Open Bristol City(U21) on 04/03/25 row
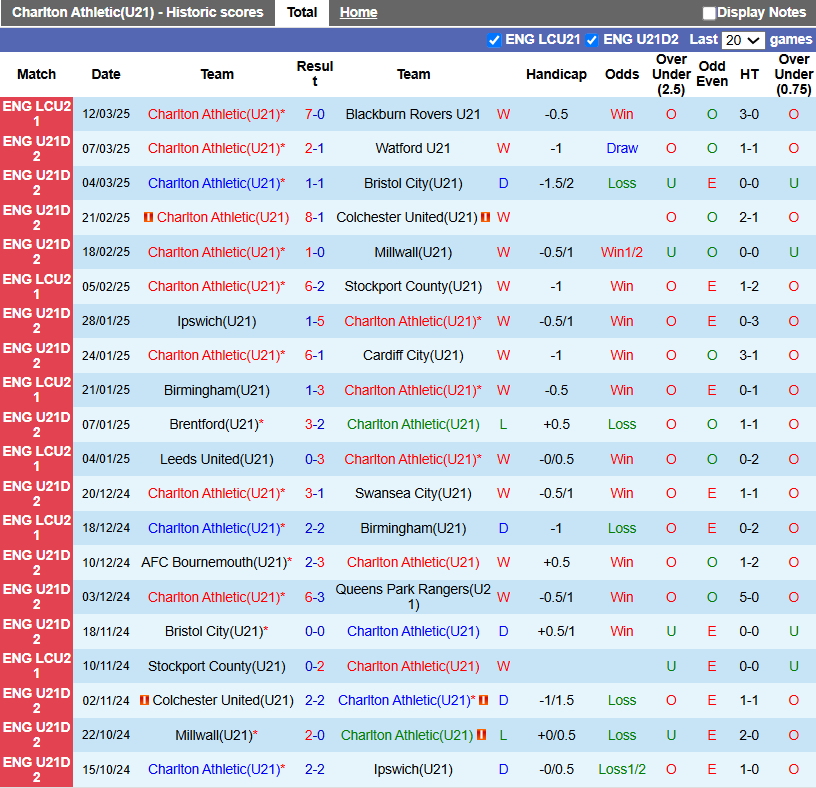 coord(413,183)
